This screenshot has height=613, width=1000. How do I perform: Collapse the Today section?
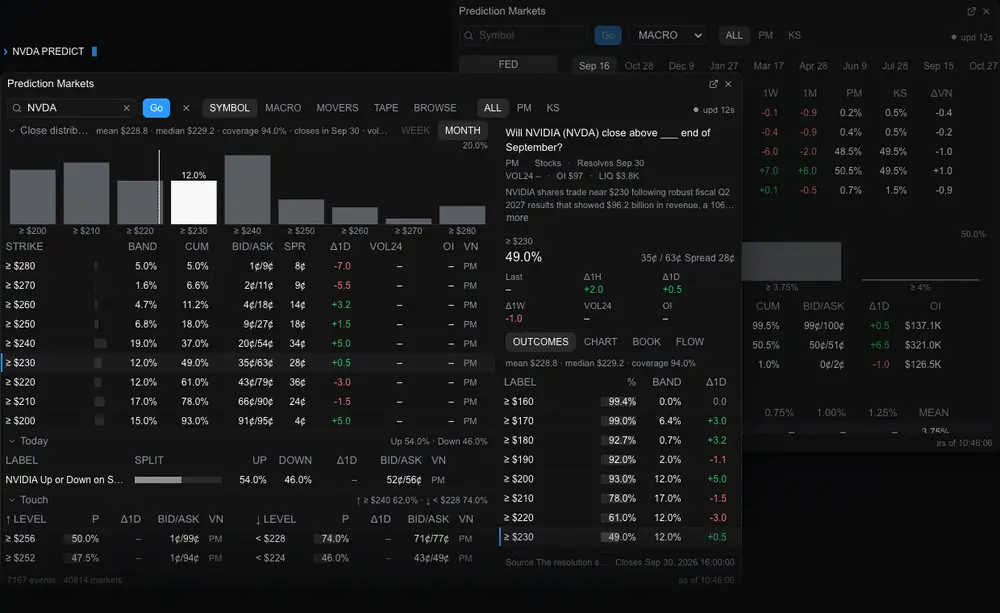pos(11,441)
